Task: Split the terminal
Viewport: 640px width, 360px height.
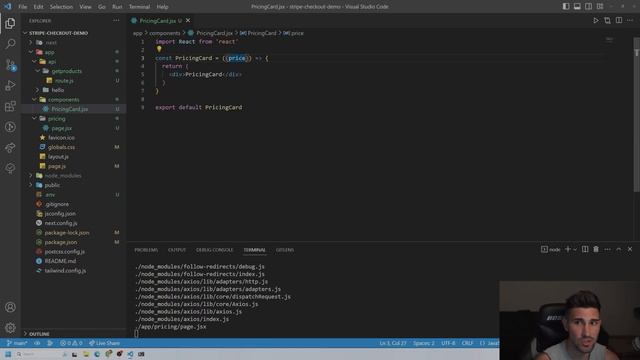Action: click(585, 249)
